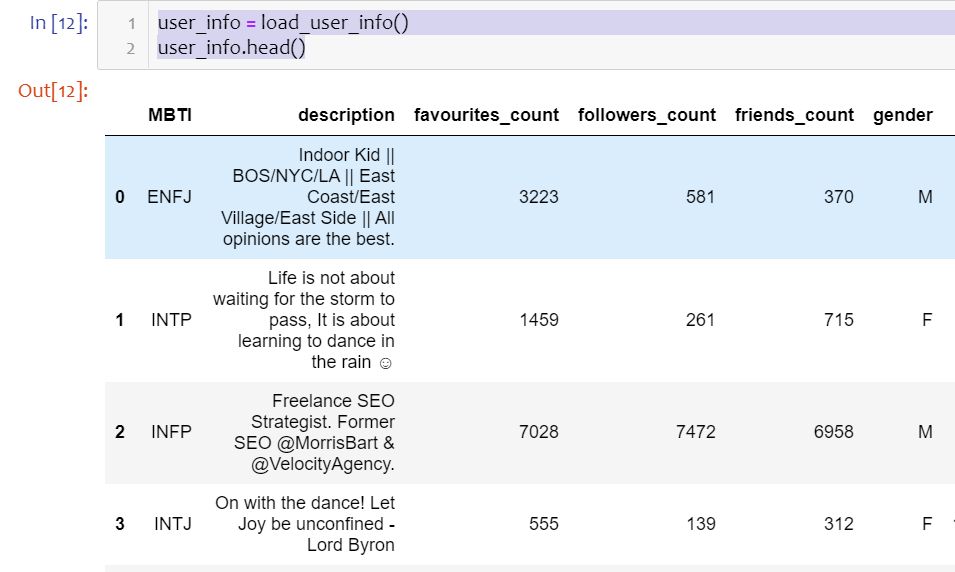This screenshot has width=955, height=572.
Task: Click code line user_info = load_user_info()
Action: pyautogui.click(x=283, y=23)
